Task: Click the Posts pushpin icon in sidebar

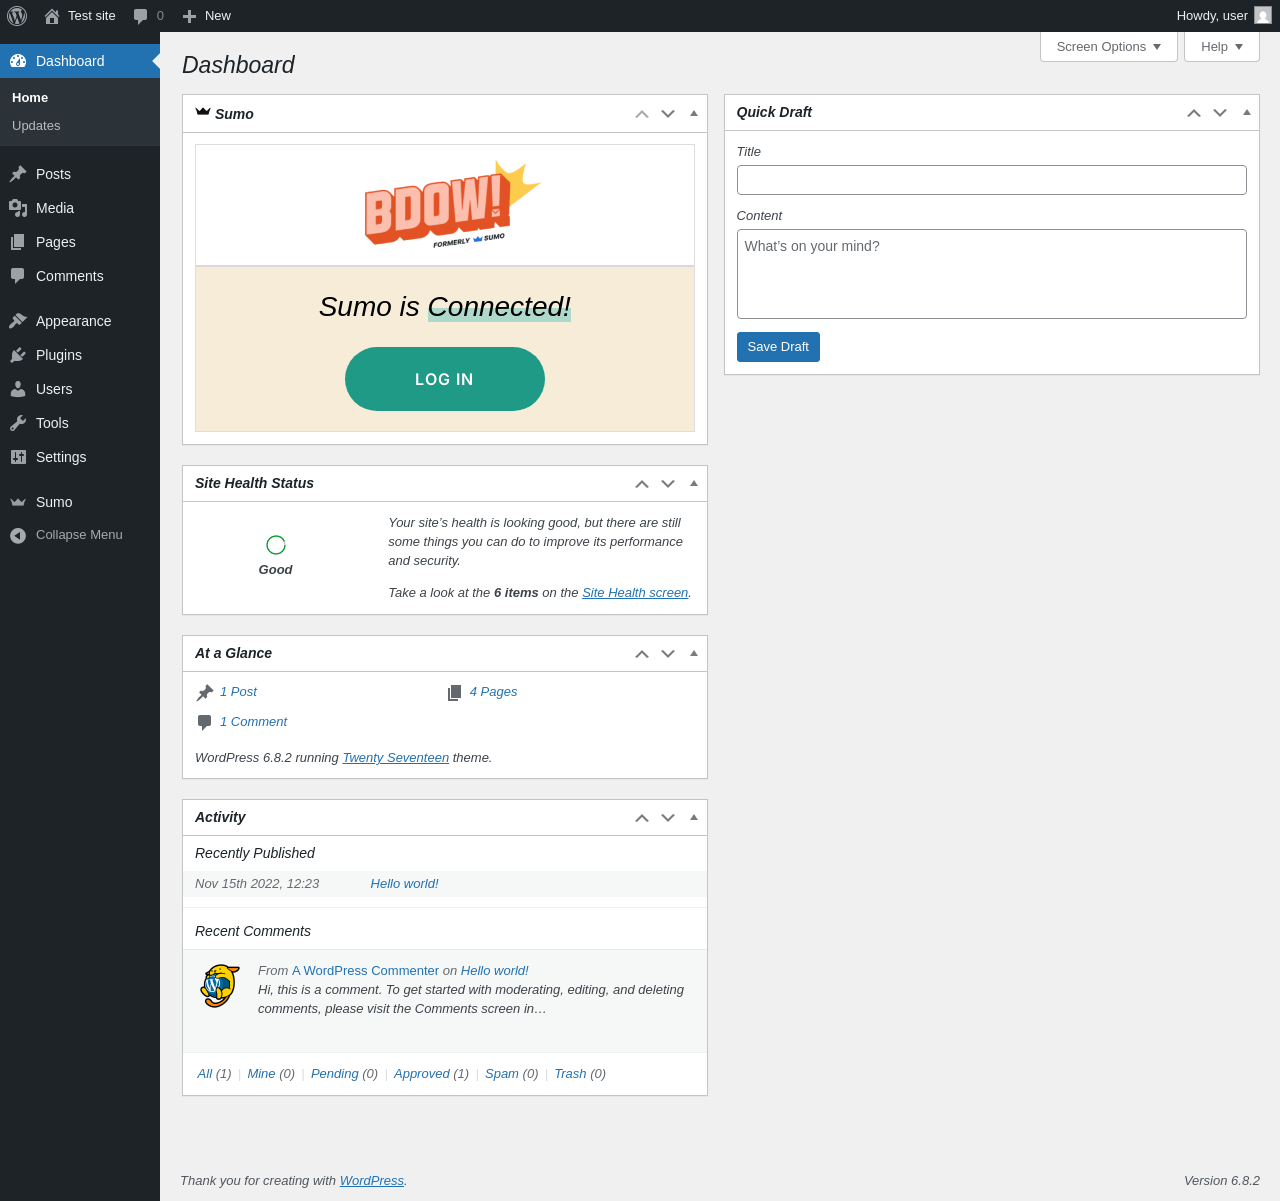Action: pos(18,174)
